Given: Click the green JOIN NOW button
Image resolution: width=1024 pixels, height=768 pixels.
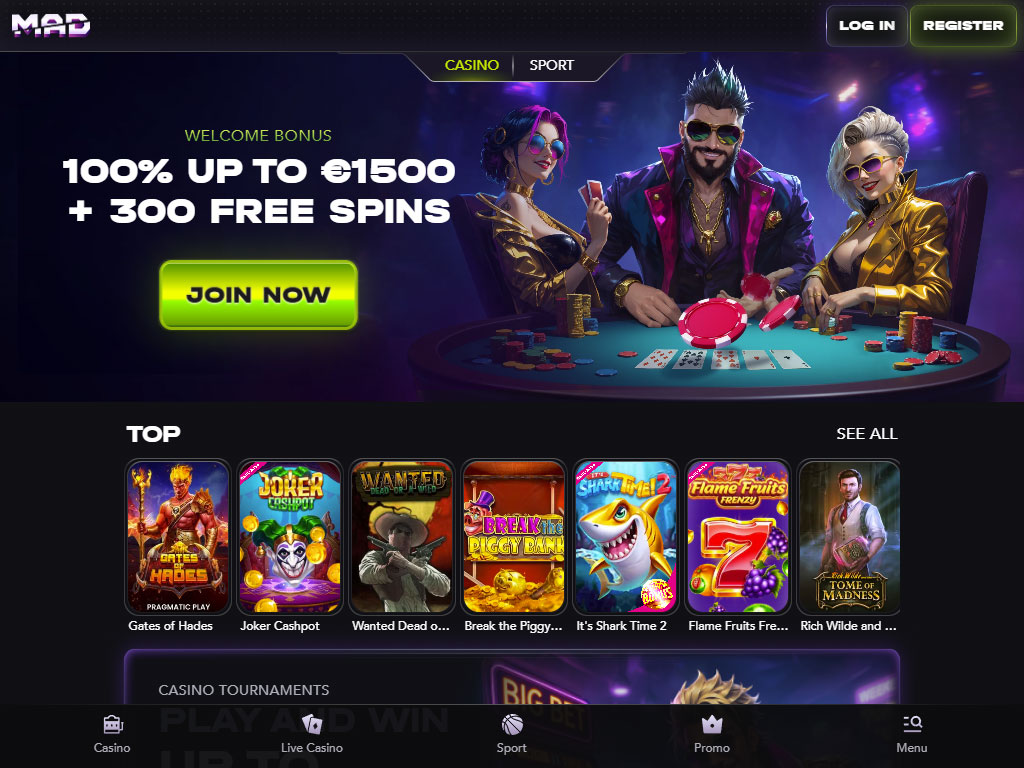Looking at the screenshot, I should coord(259,295).
